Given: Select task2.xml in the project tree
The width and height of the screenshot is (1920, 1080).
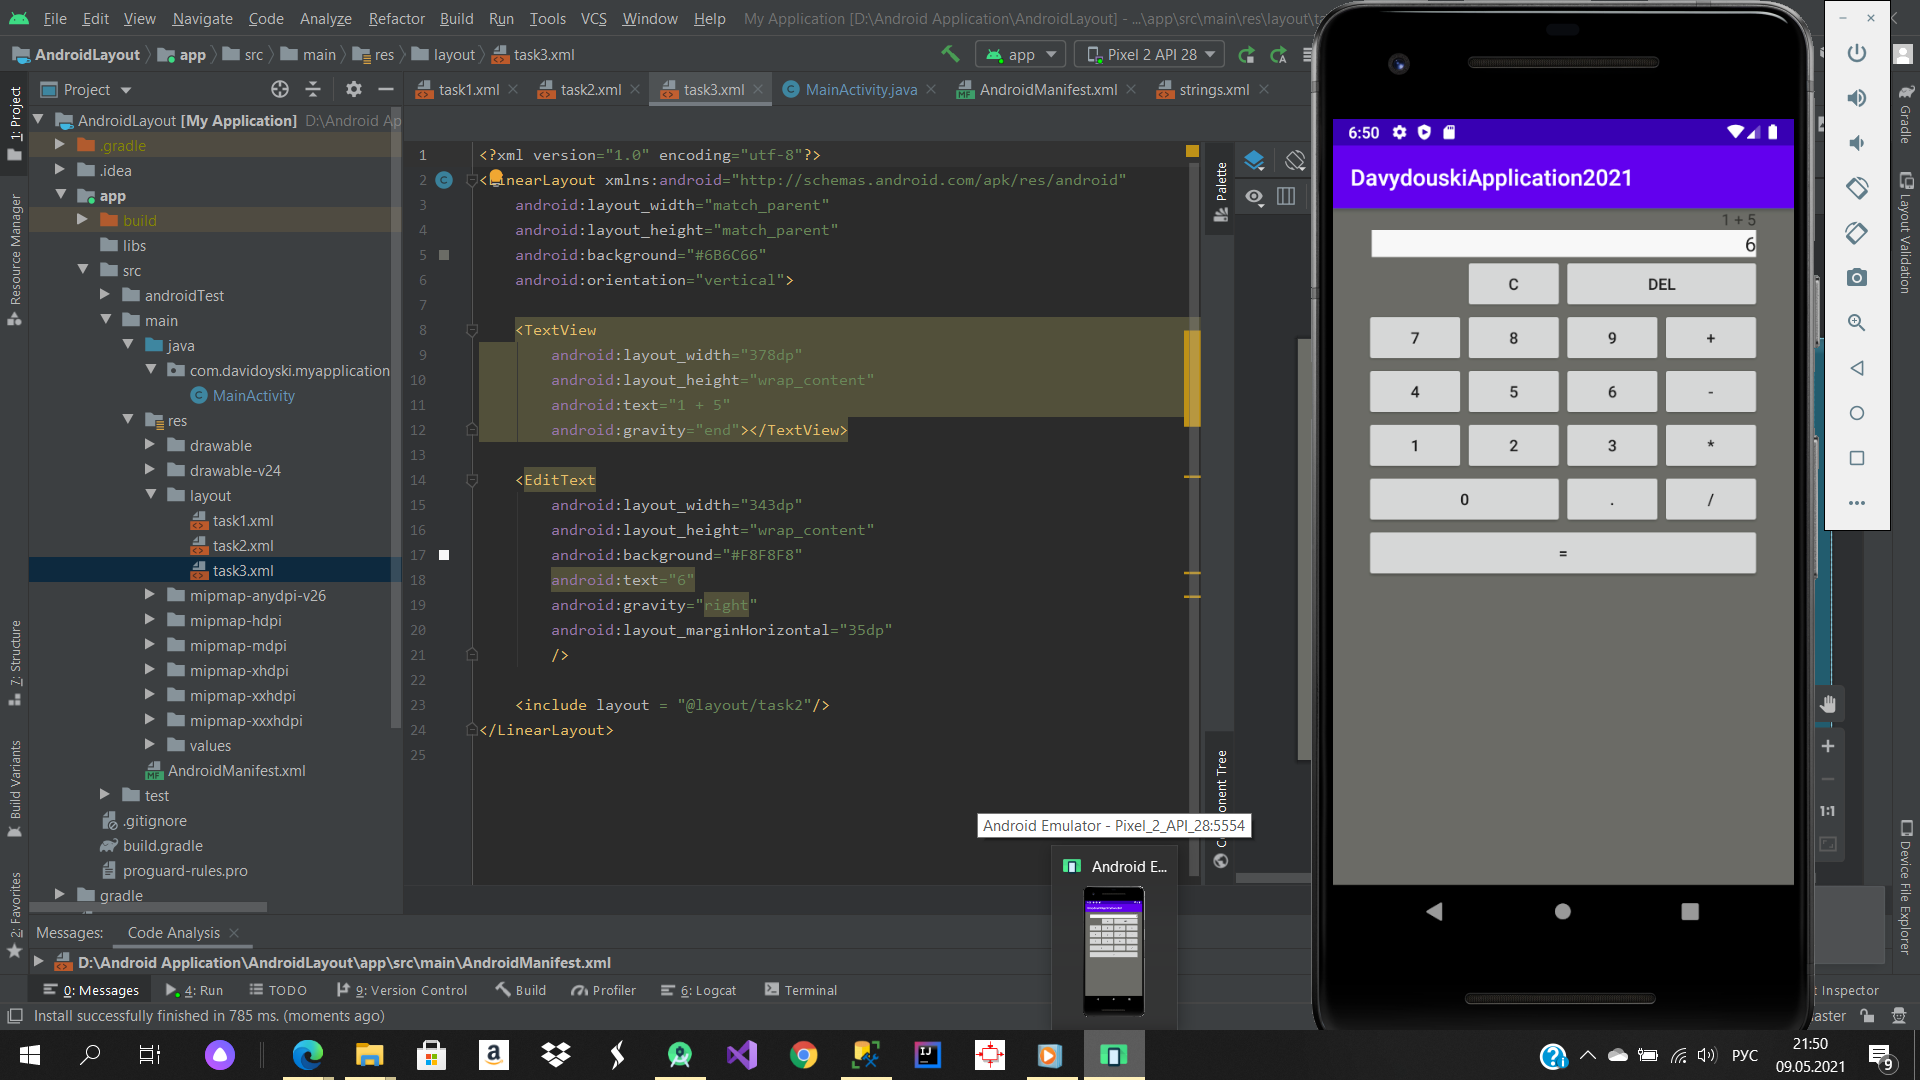Looking at the screenshot, I should (x=243, y=545).
